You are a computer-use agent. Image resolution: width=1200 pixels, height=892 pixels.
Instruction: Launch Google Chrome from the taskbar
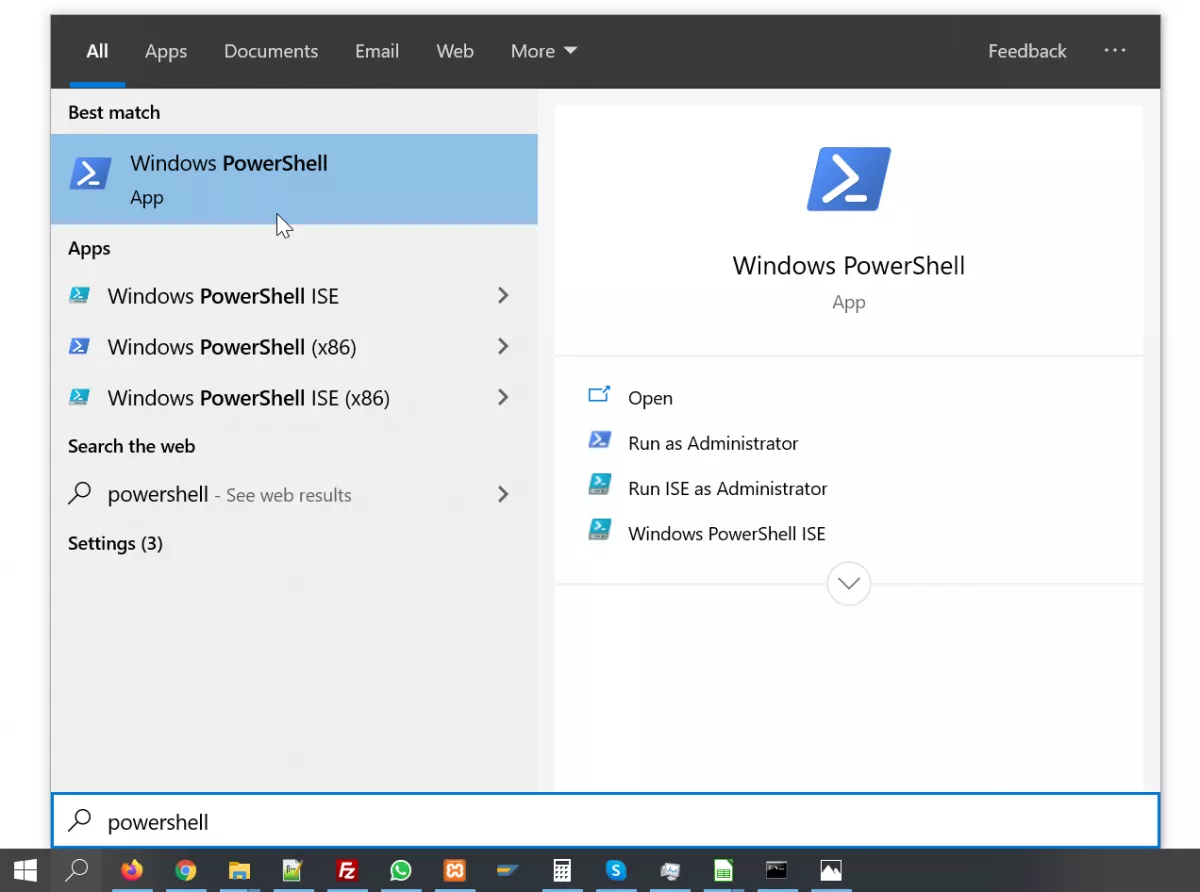click(185, 870)
